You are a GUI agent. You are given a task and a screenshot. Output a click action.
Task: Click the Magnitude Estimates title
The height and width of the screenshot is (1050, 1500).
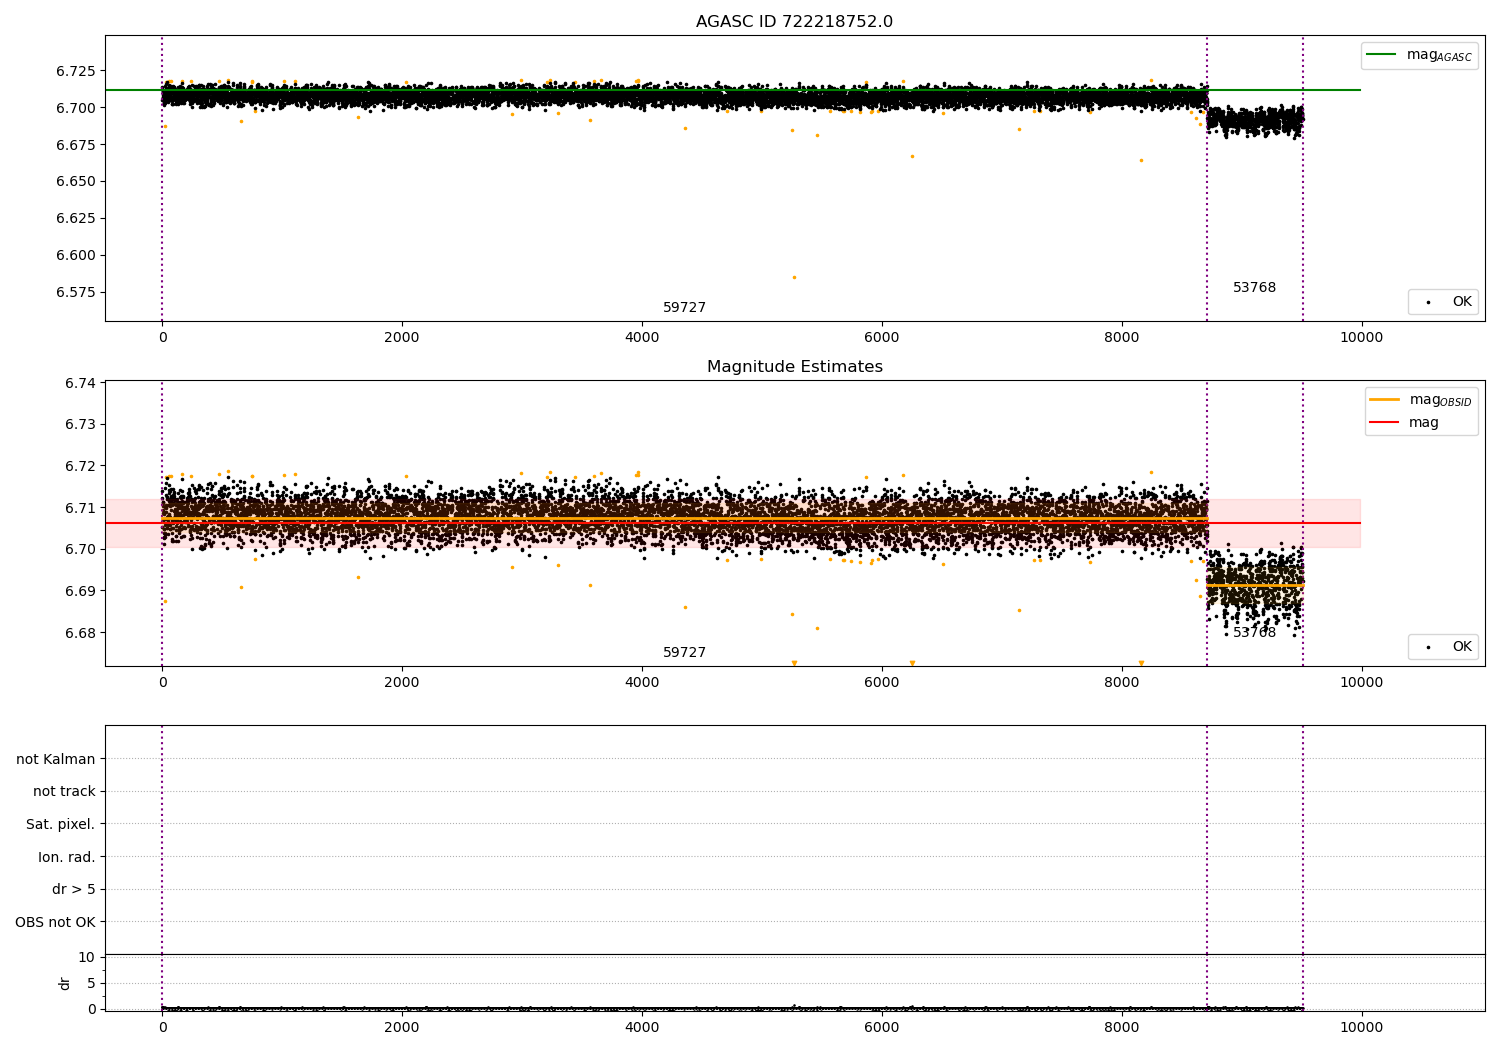pyautogui.click(x=794, y=367)
